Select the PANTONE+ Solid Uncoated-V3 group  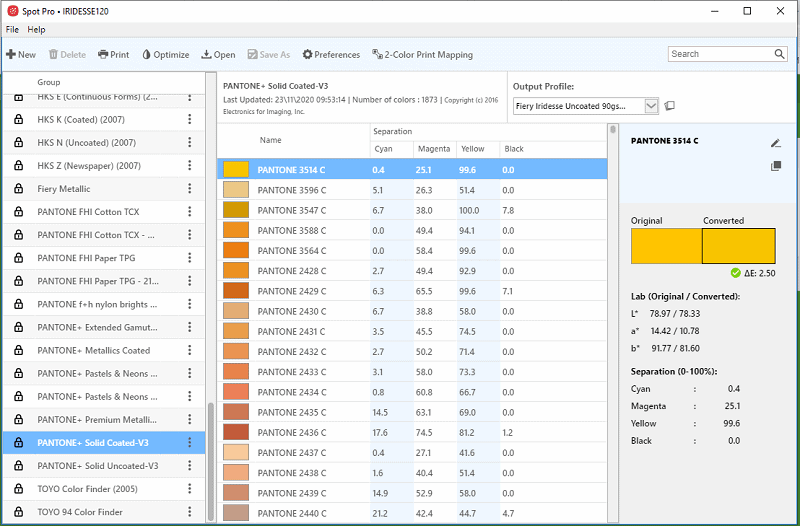[x=98, y=466]
